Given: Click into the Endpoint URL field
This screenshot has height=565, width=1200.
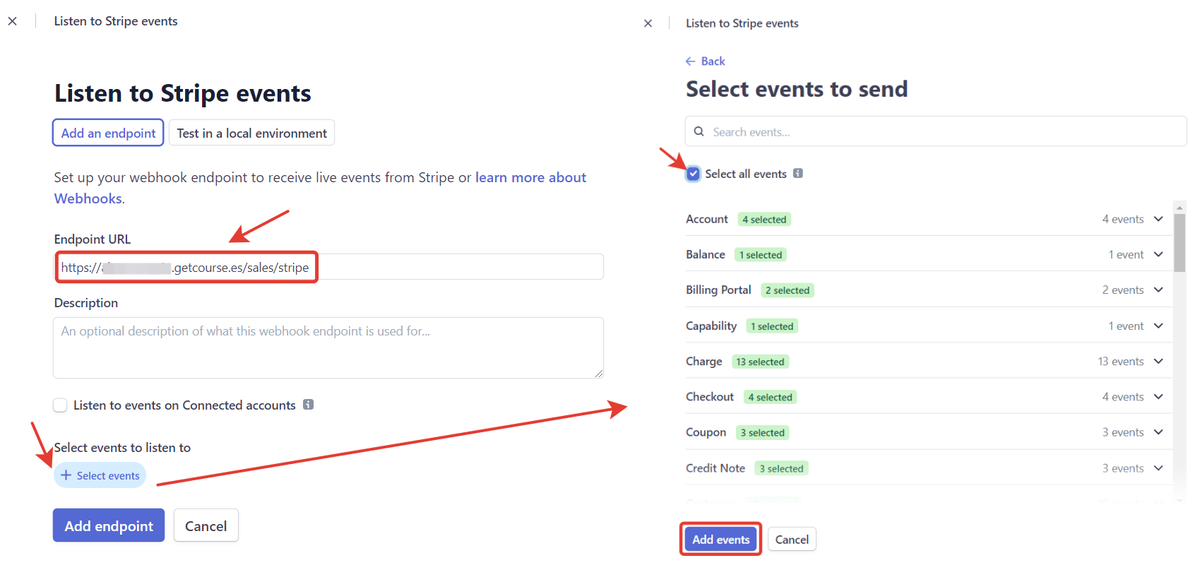Looking at the screenshot, I should (x=329, y=267).
